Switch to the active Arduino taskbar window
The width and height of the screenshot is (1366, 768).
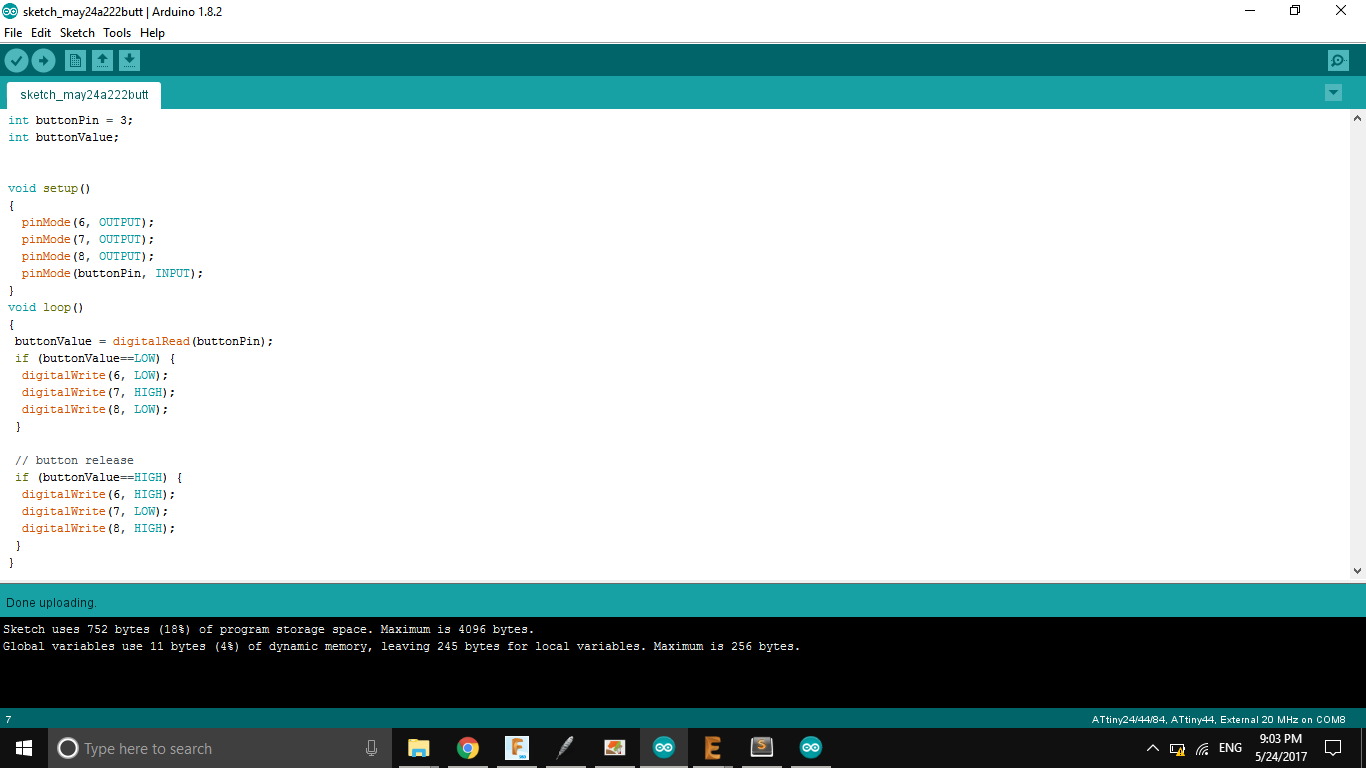coord(663,748)
